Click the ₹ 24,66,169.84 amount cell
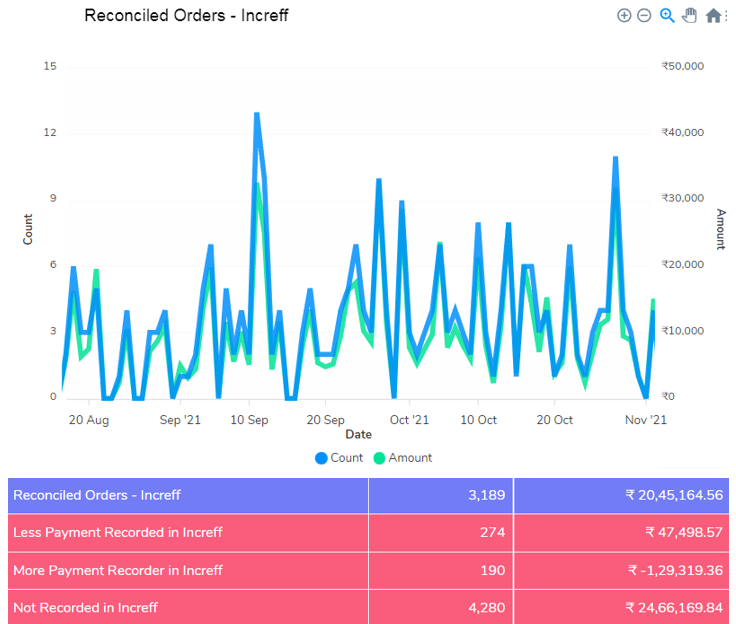The width and height of the screenshot is (736, 624). (x=621, y=607)
